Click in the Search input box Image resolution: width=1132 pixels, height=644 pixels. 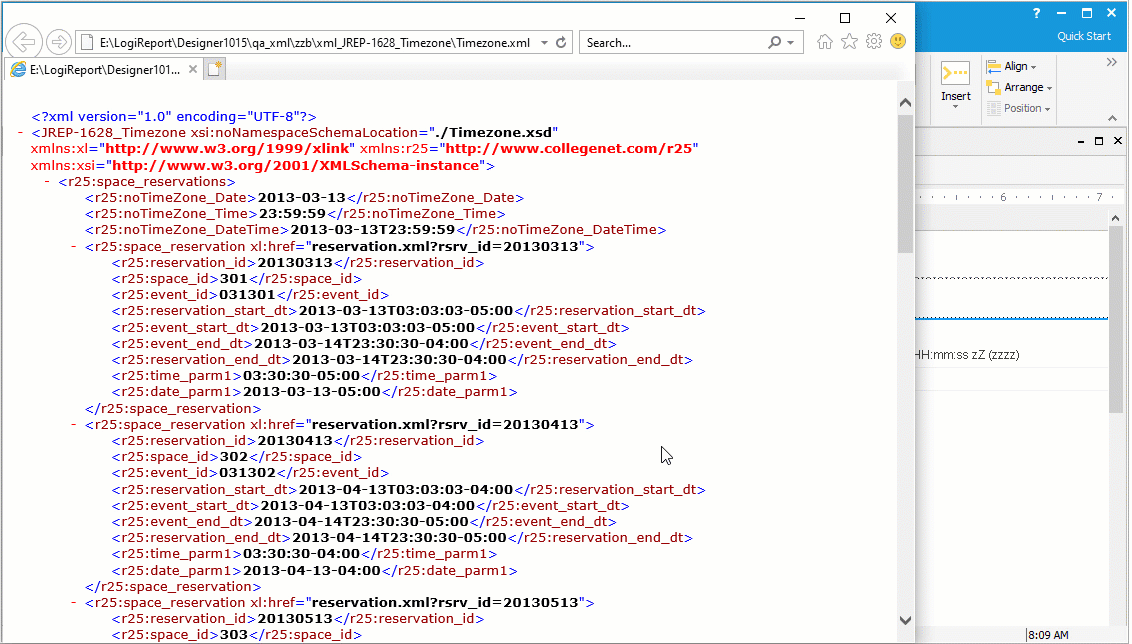tap(670, 43)
